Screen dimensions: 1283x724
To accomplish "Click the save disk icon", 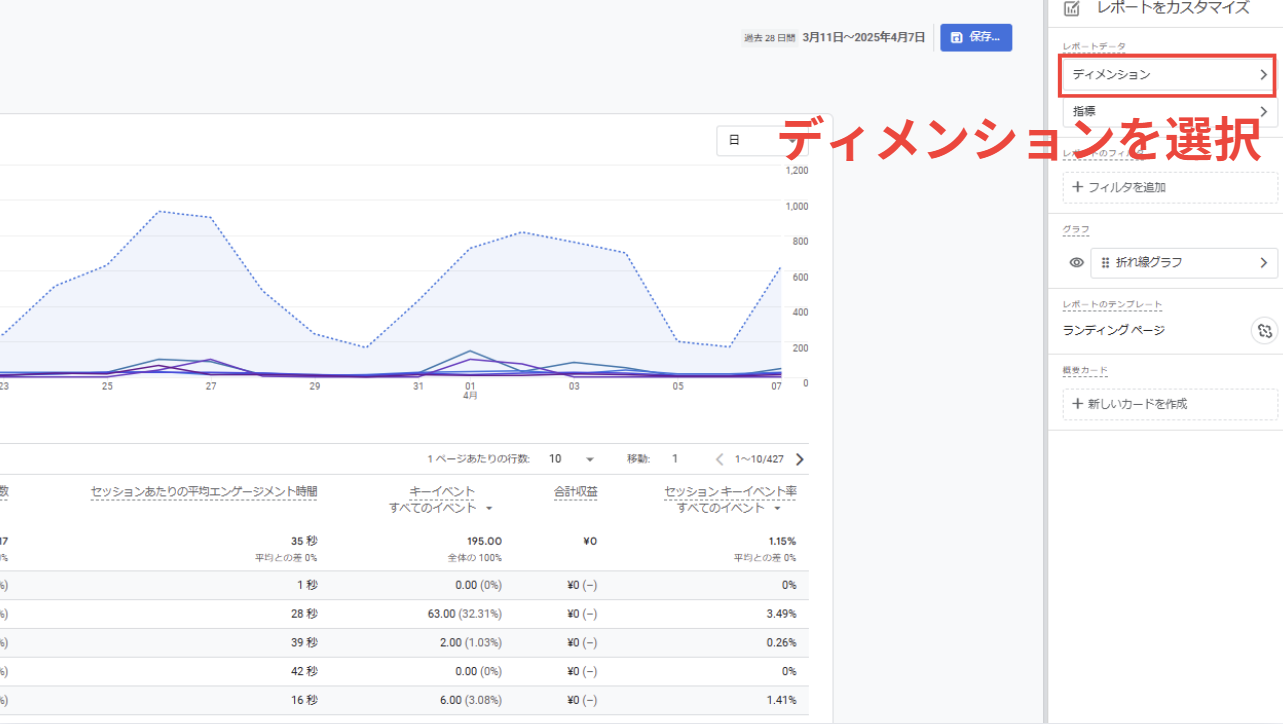I will [957, 38].
